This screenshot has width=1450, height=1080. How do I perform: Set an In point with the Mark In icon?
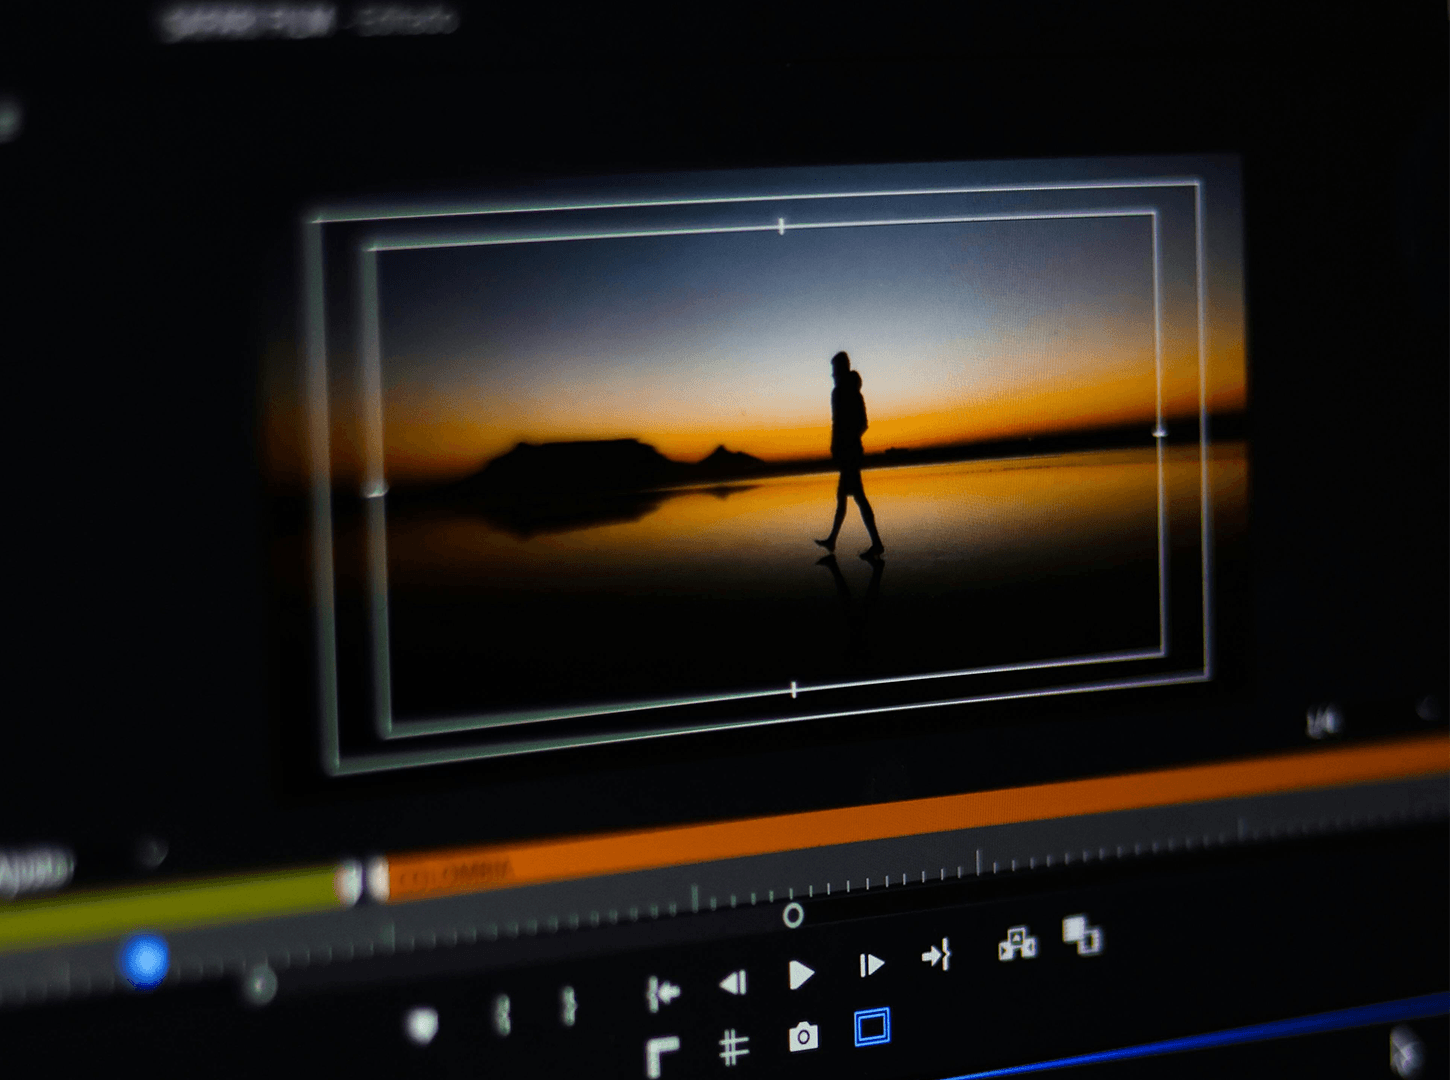click(x=500, y=1008)
